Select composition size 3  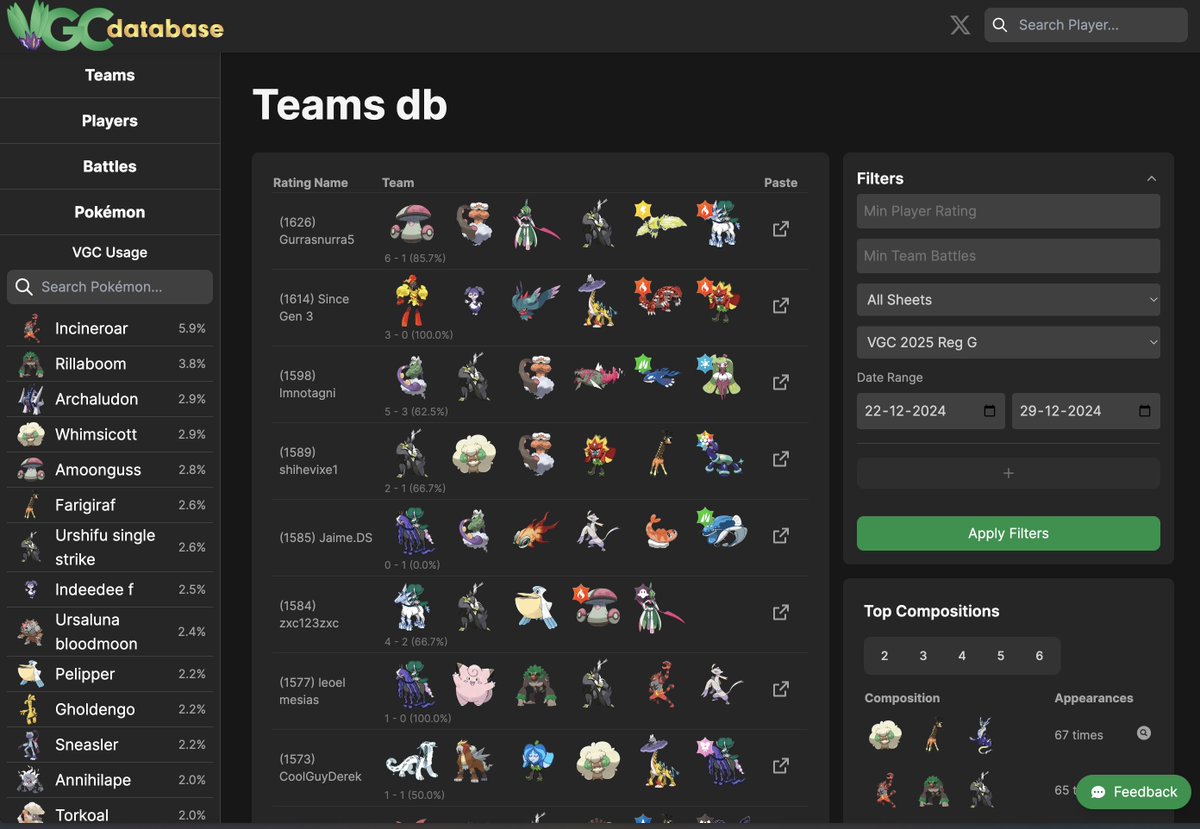coord(923,656)
